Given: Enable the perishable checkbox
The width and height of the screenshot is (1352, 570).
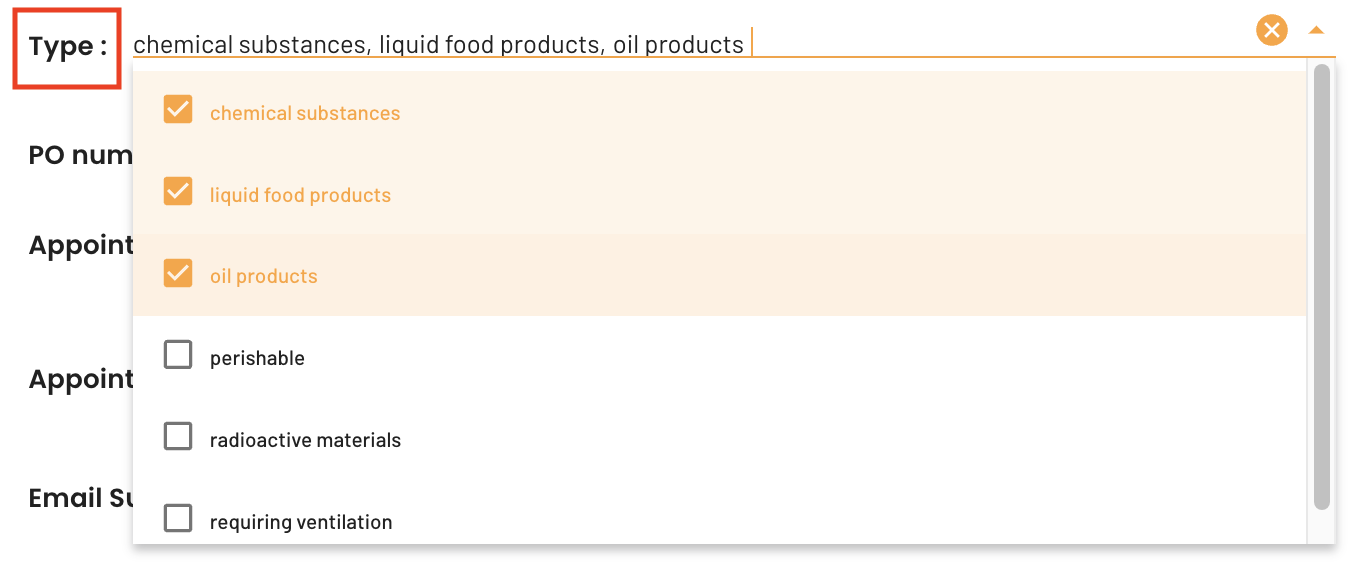Looking at the screenshot, I should (x=178, y=354).
